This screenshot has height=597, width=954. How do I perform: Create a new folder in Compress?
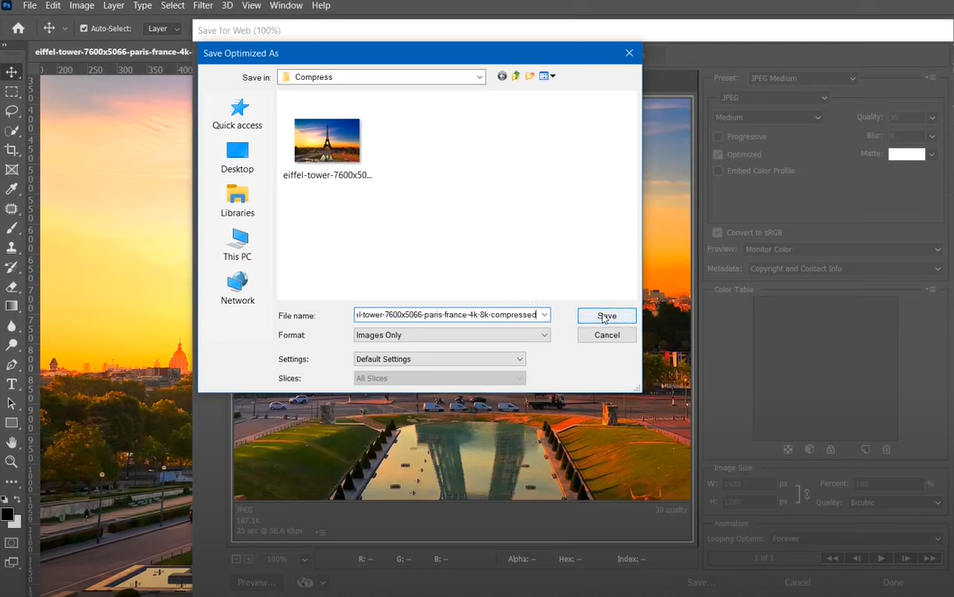[x=530, y=76]
